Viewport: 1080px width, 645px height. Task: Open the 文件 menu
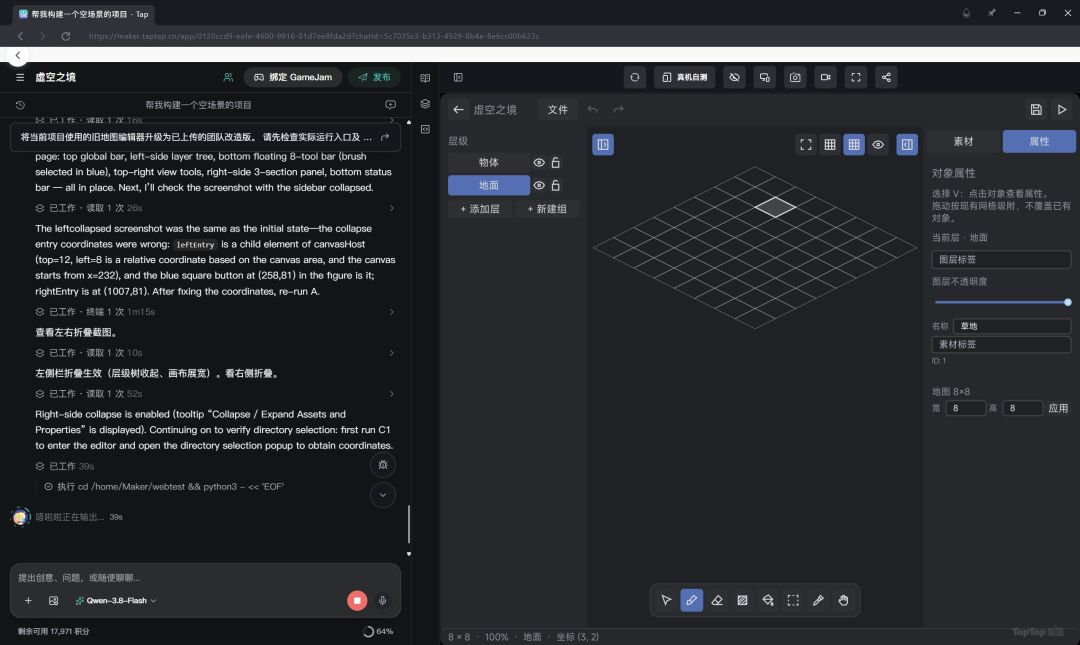[558, 110]
